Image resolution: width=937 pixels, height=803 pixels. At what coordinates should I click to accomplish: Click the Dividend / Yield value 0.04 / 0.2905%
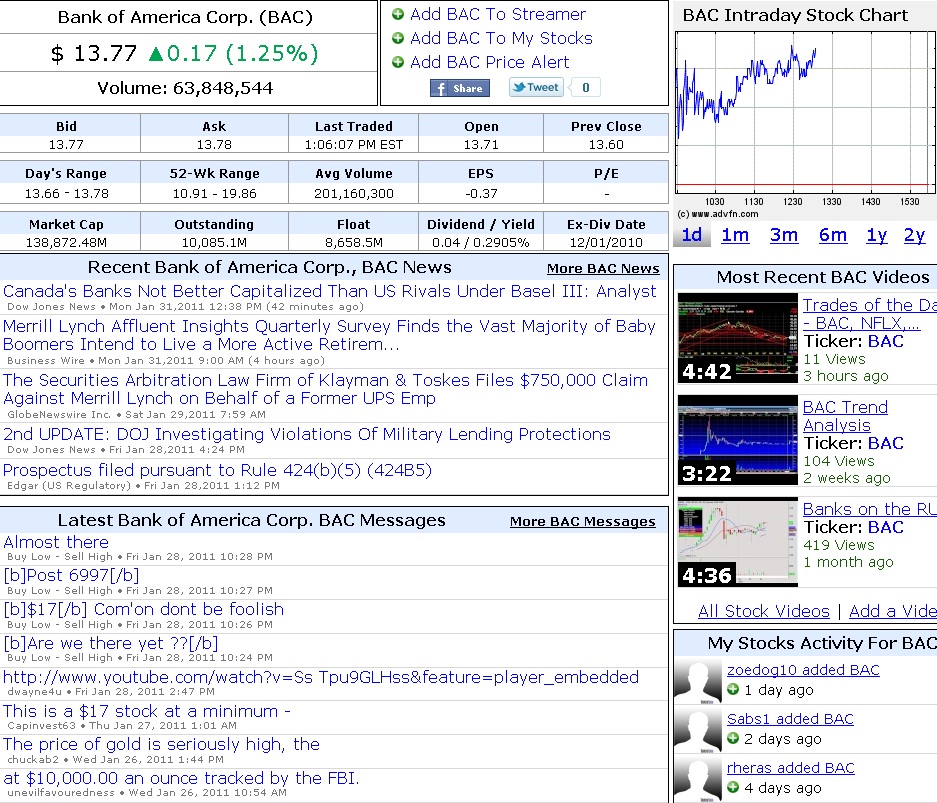pyautogui.click(x=481, y=243)
